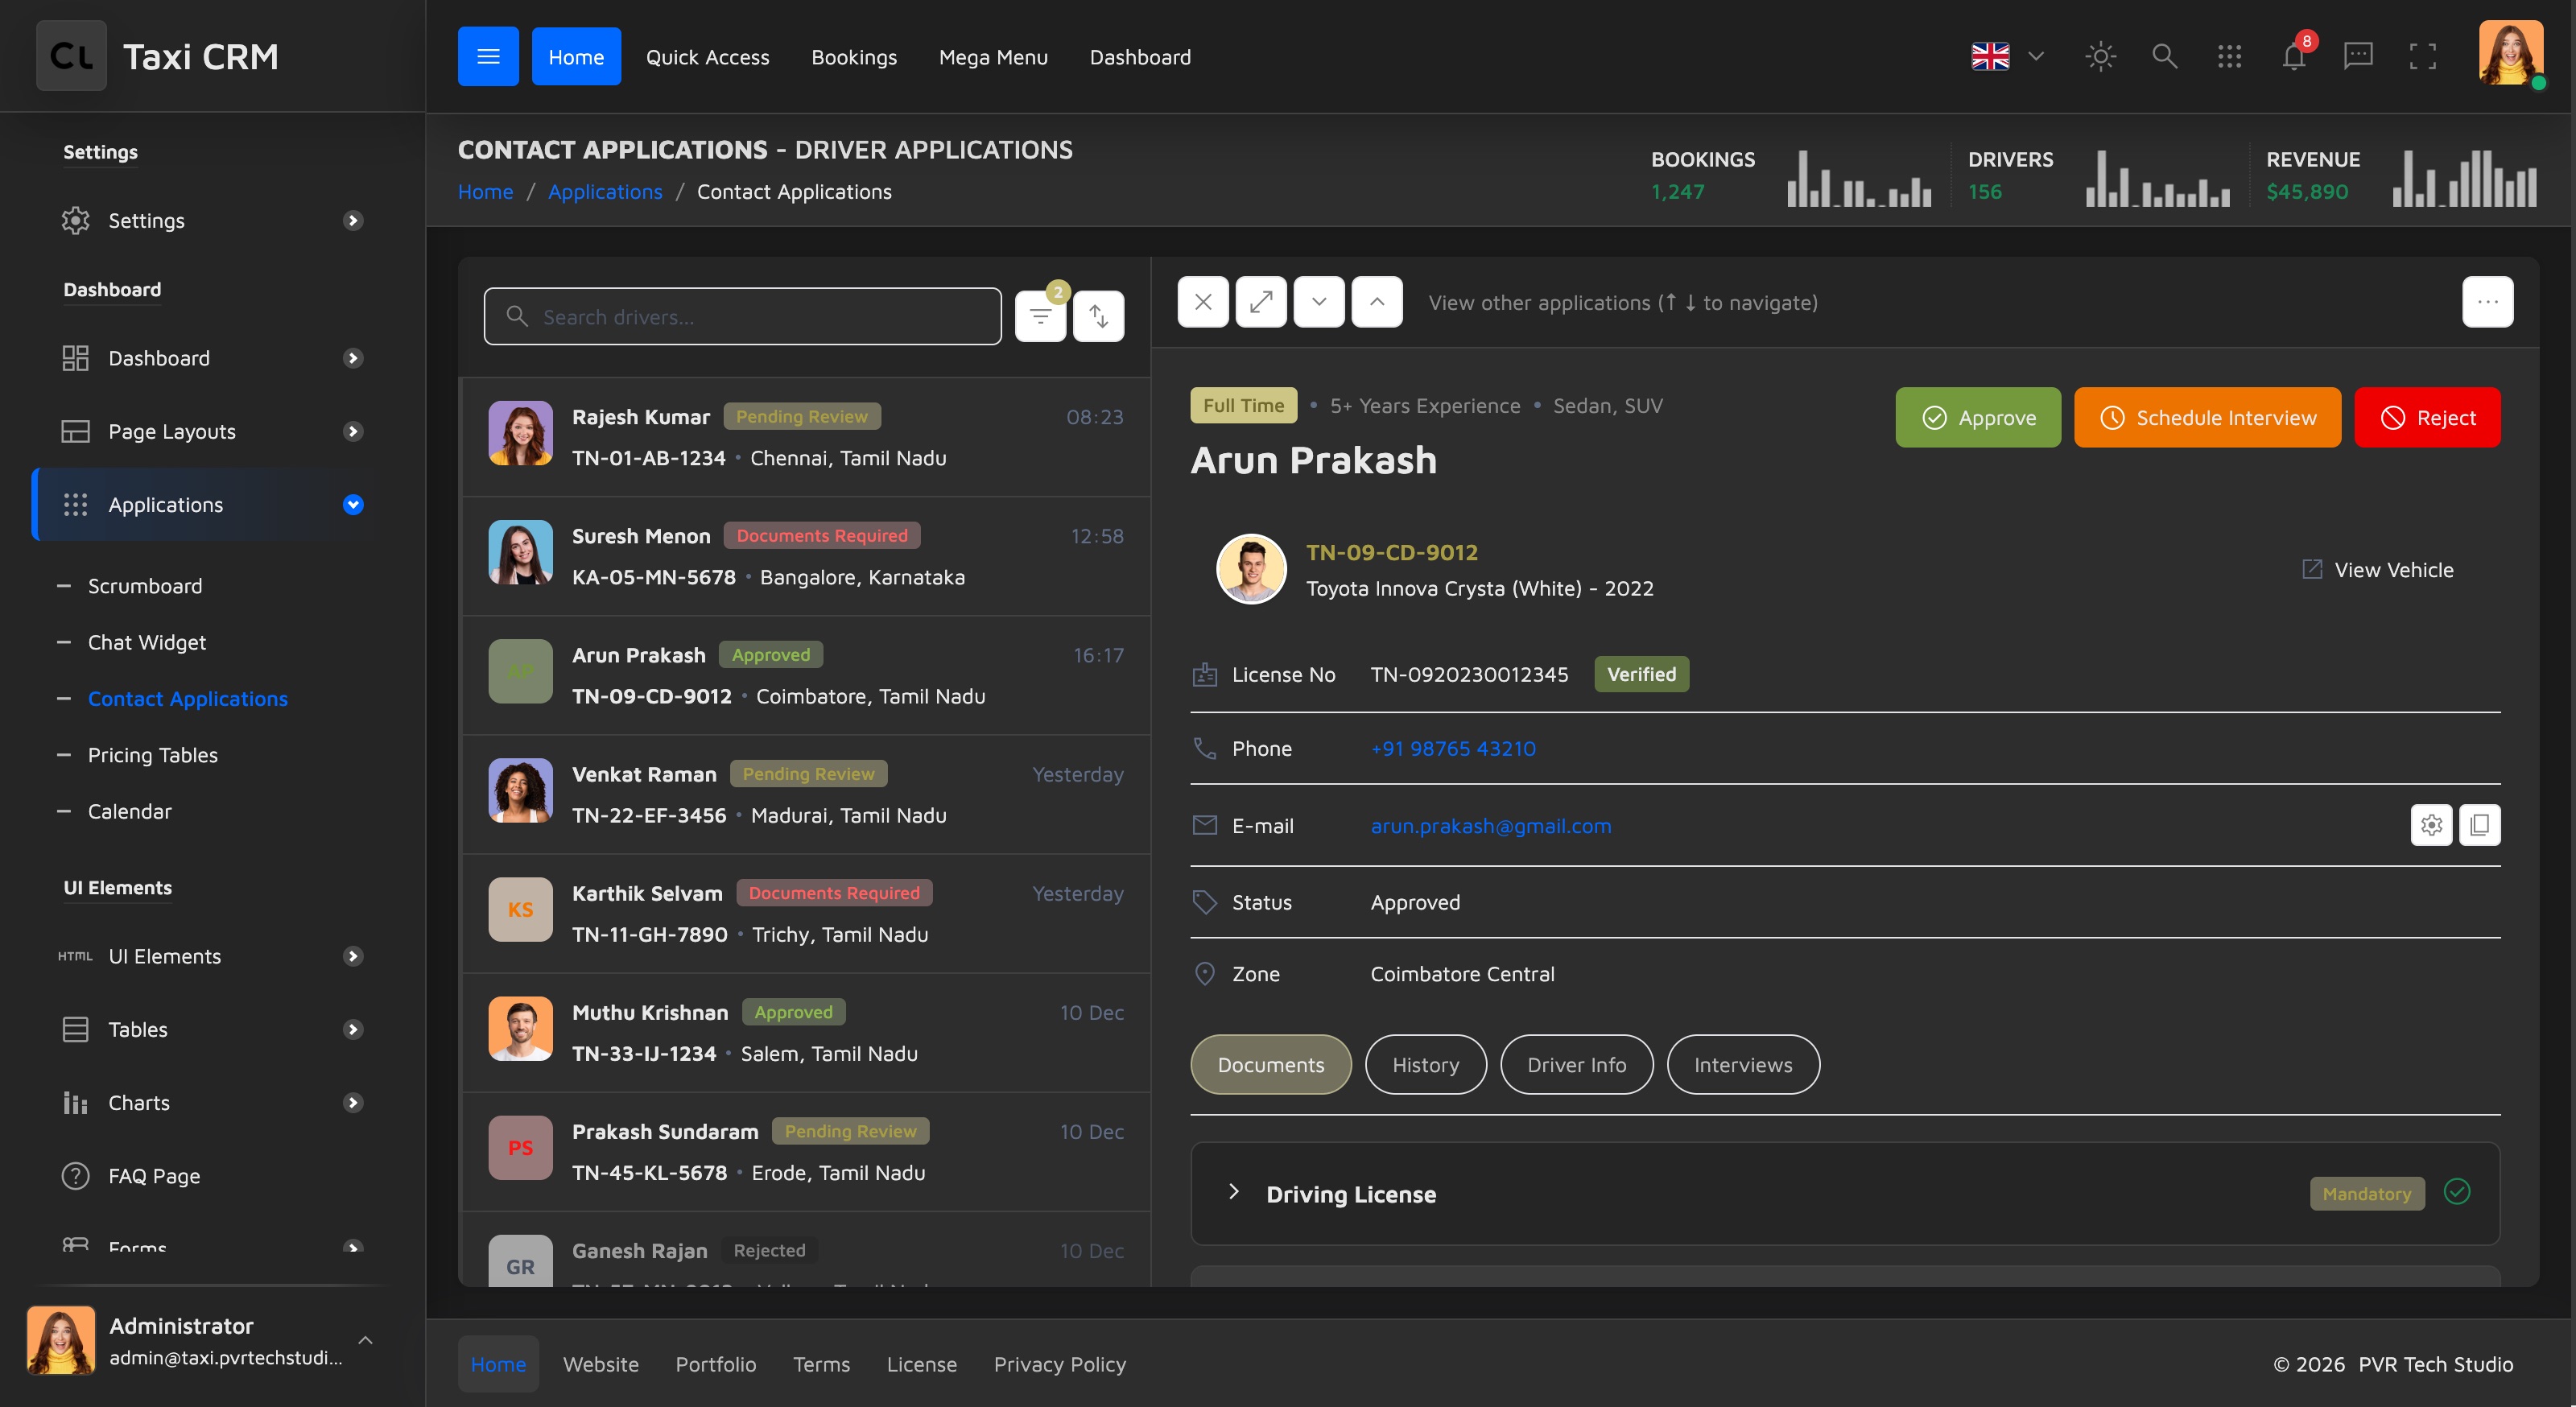The height and width of the screenshot is (1407, 2576).
Task: Expand UI Elements in sidebar
Action: coord(212,956)
